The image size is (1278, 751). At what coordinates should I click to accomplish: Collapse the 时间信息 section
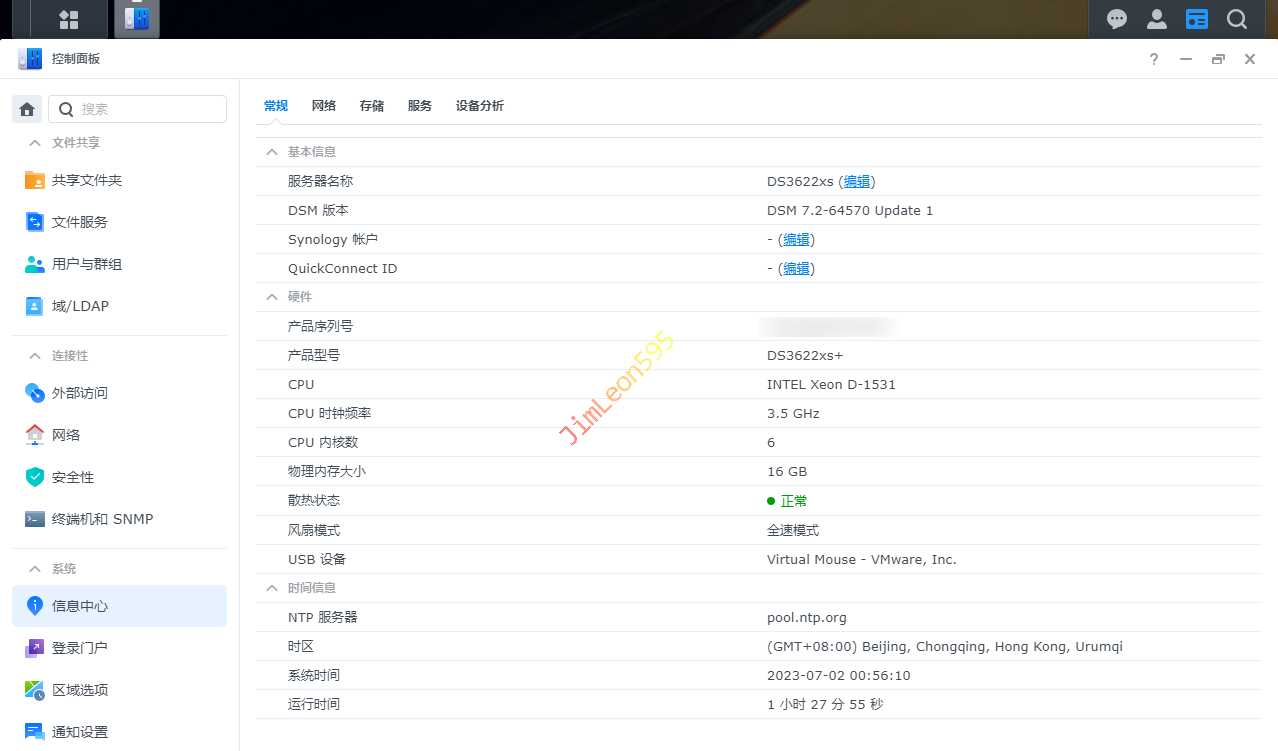pos(271,588)
